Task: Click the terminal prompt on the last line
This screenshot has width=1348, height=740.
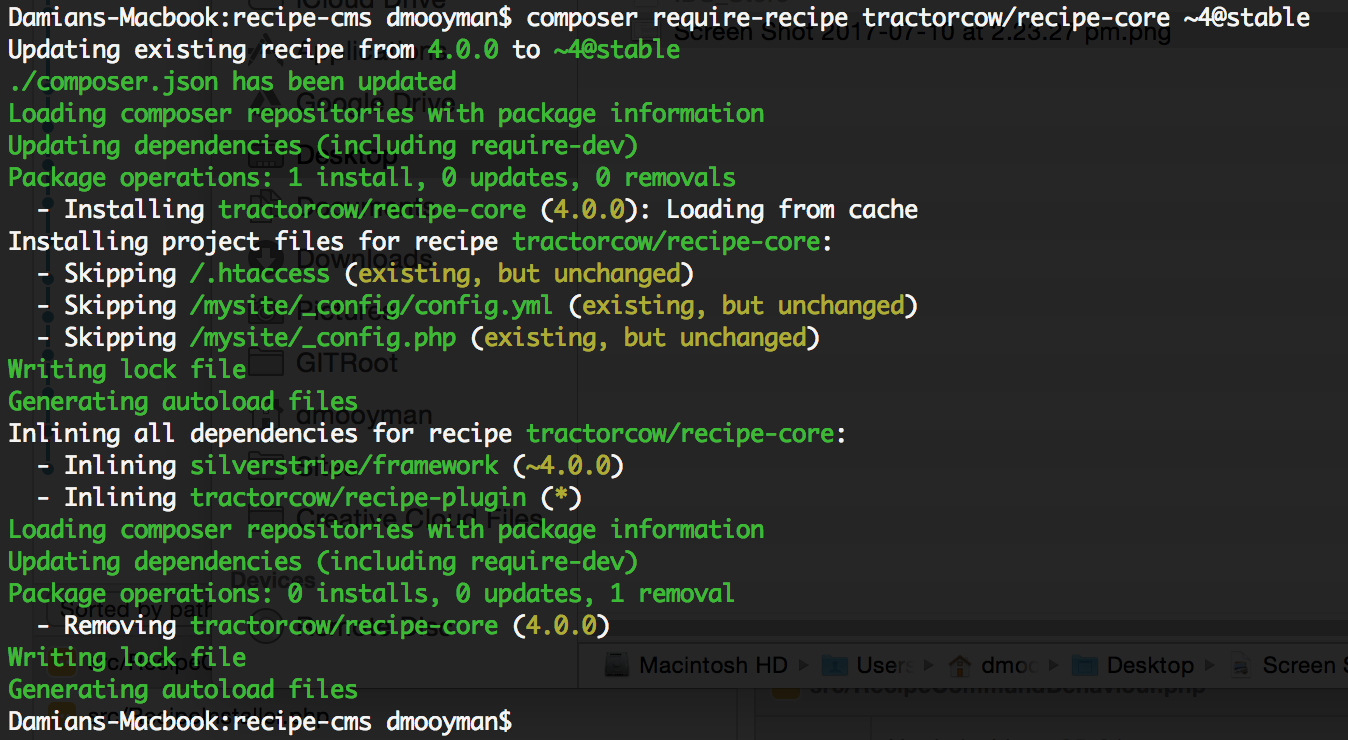Action: (260, 721)
